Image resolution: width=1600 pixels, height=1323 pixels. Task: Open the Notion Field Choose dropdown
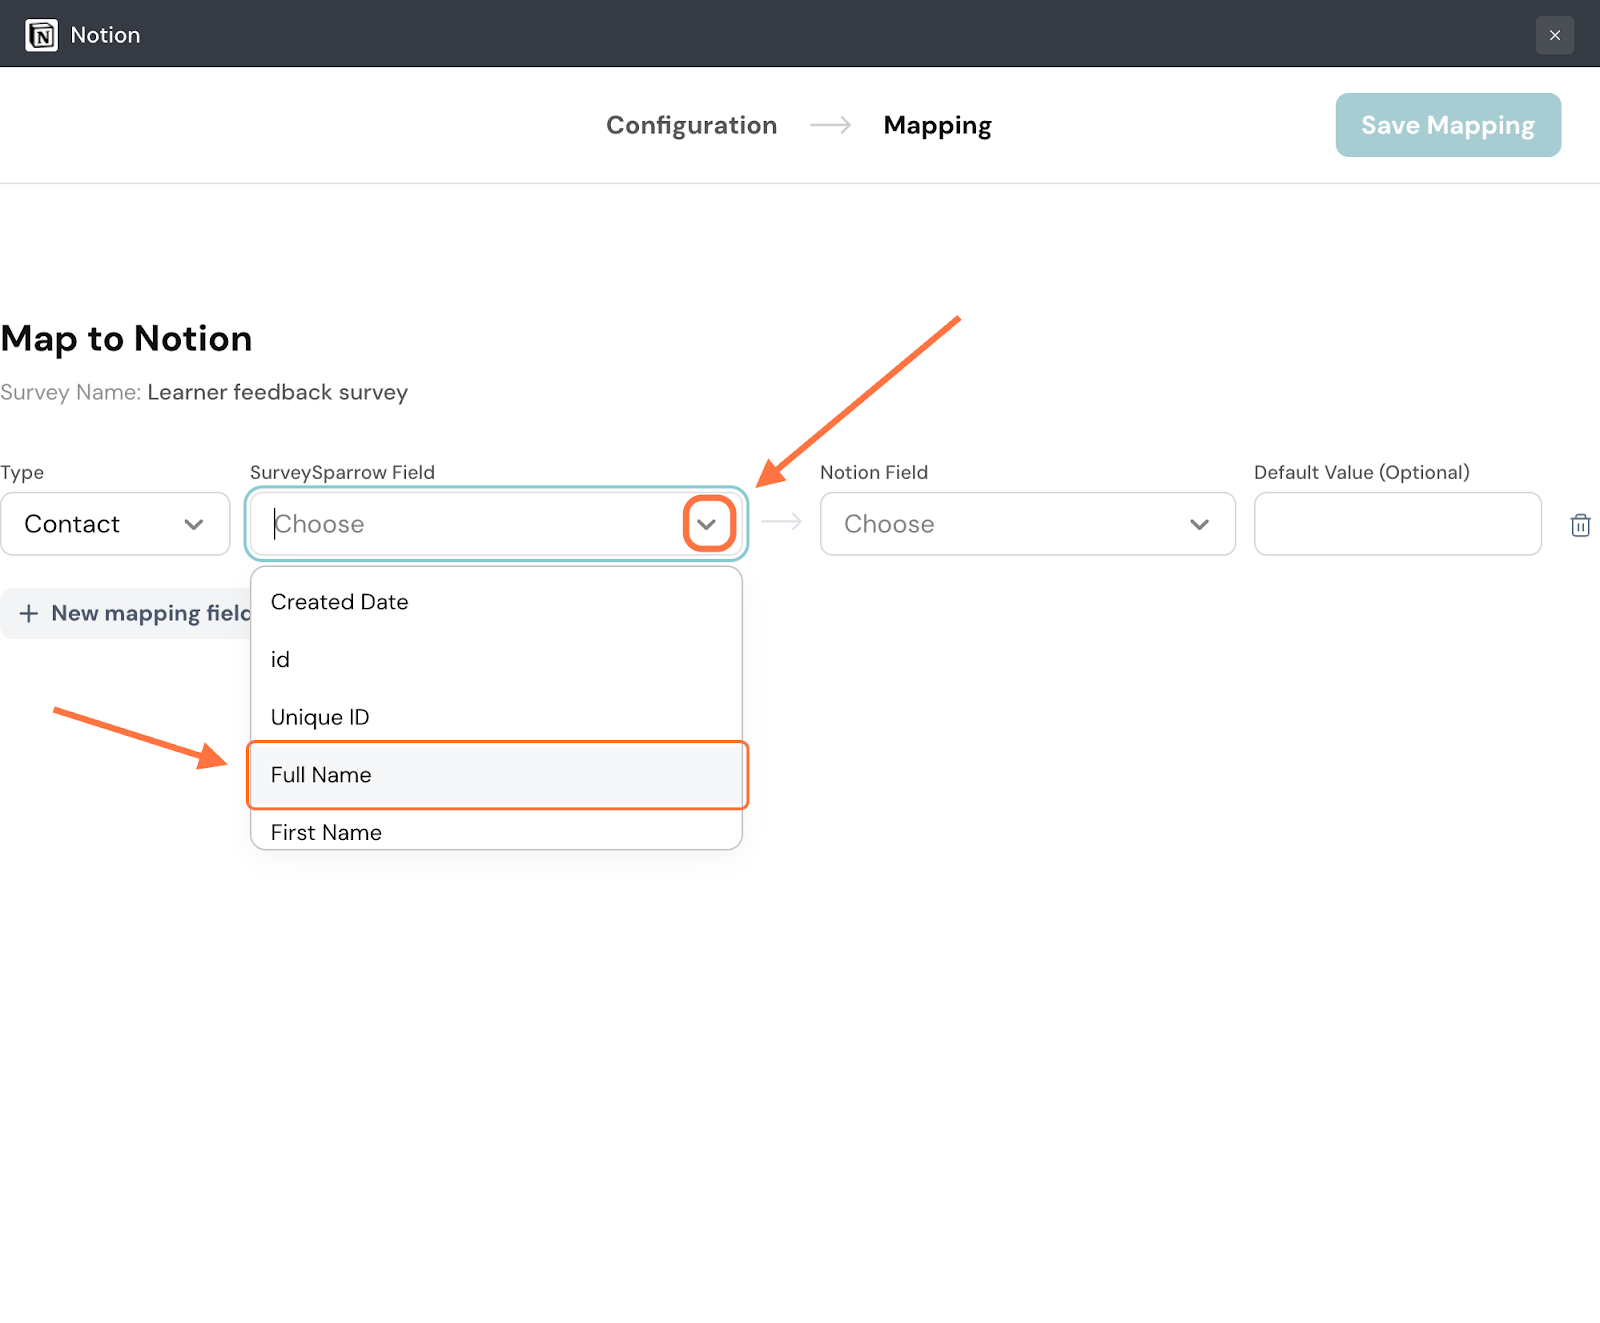point(1026,524)
